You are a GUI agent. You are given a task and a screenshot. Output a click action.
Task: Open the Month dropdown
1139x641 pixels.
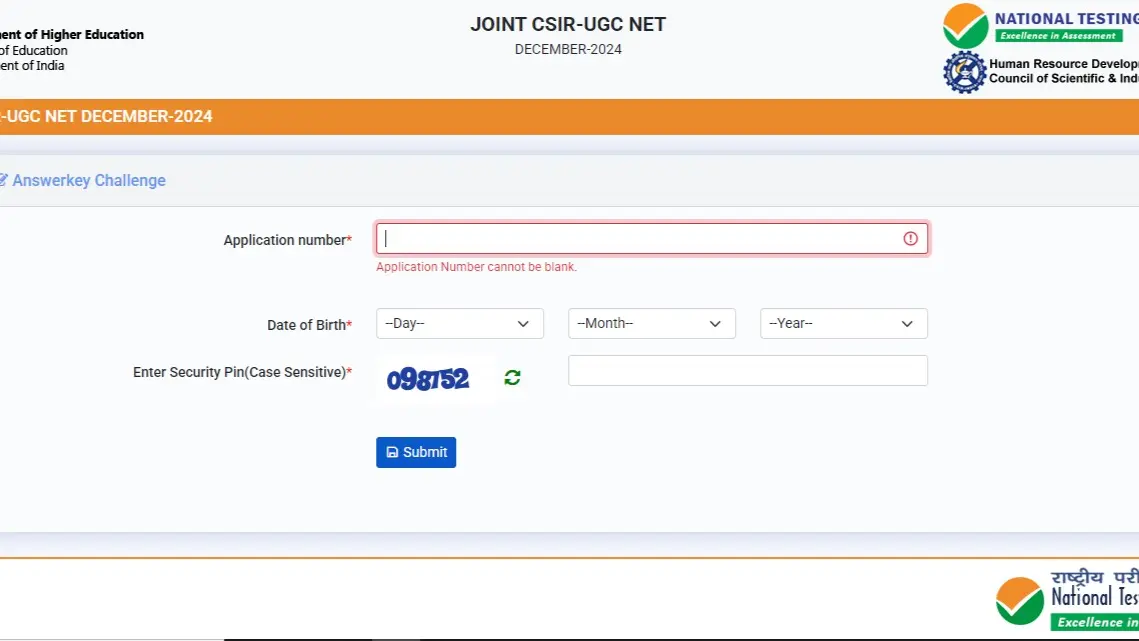(651, 323)
